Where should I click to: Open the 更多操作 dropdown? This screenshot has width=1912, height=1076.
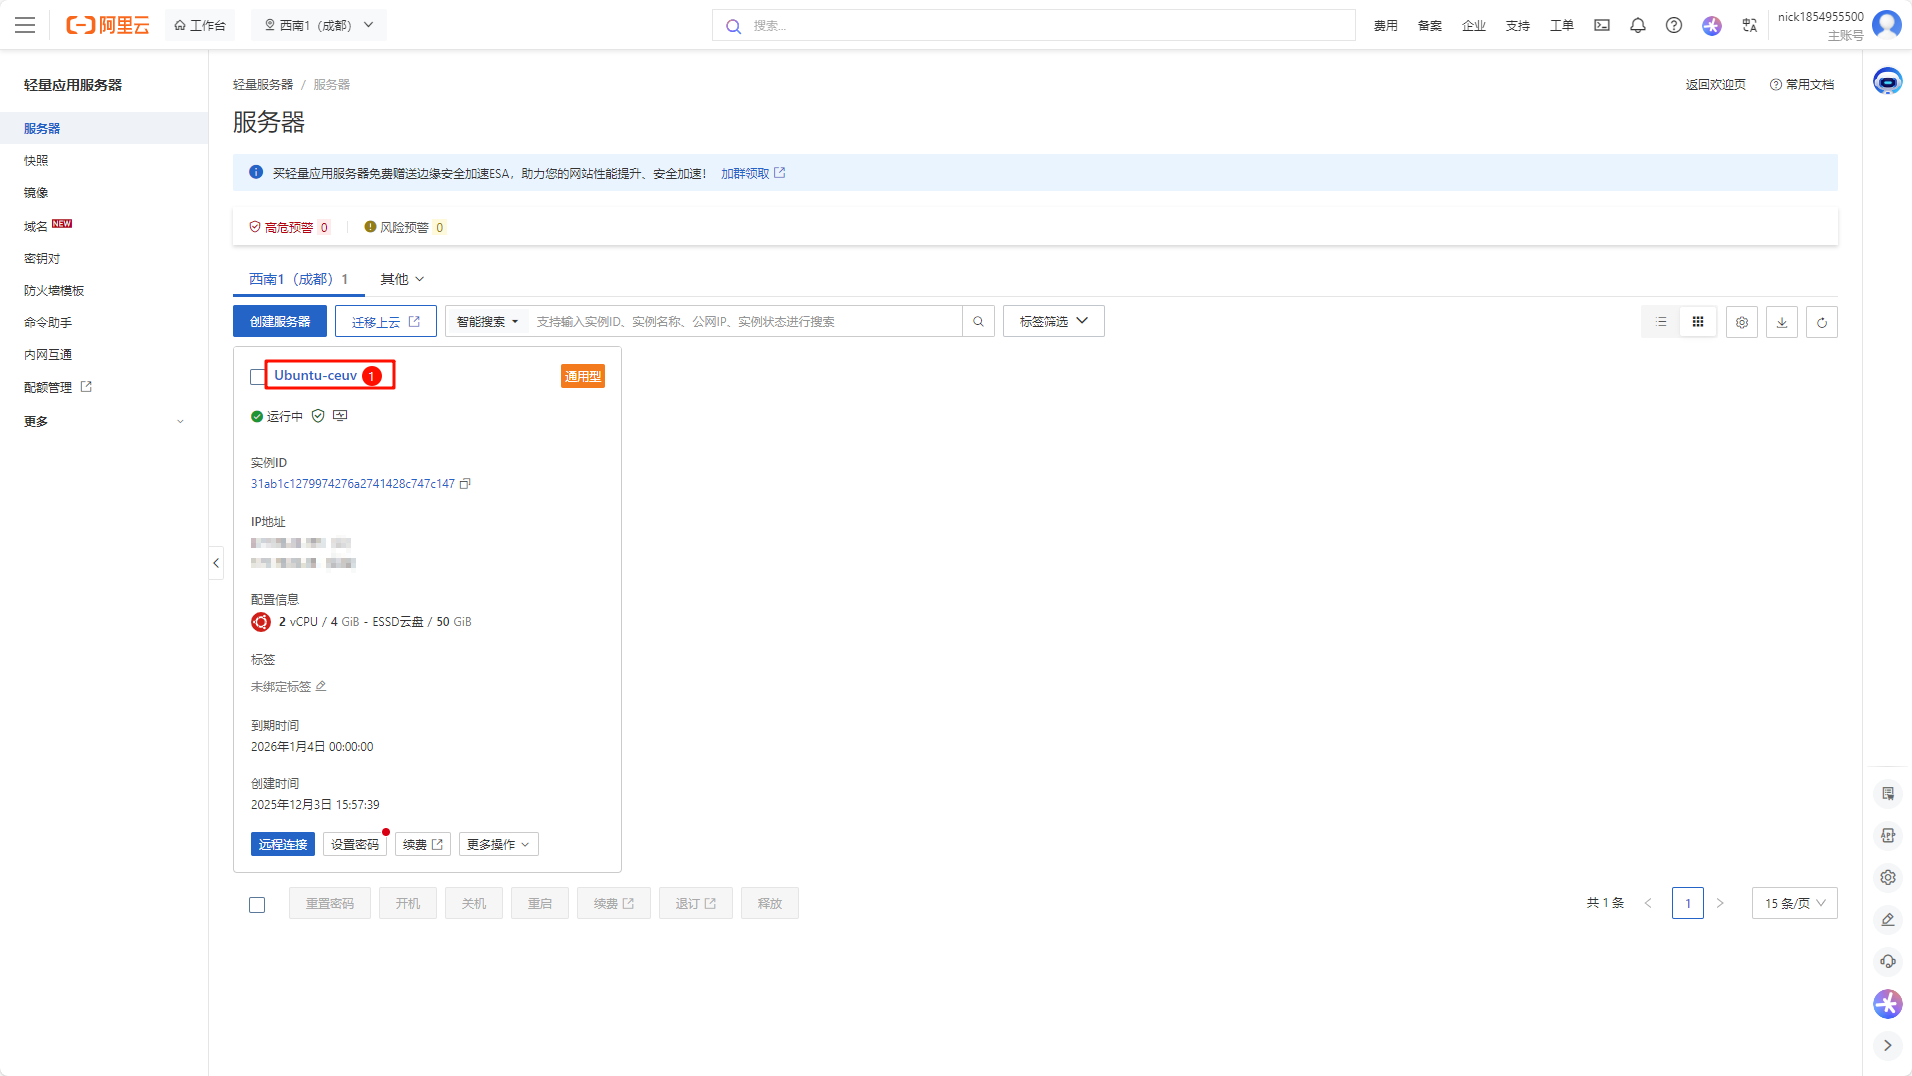498,845
